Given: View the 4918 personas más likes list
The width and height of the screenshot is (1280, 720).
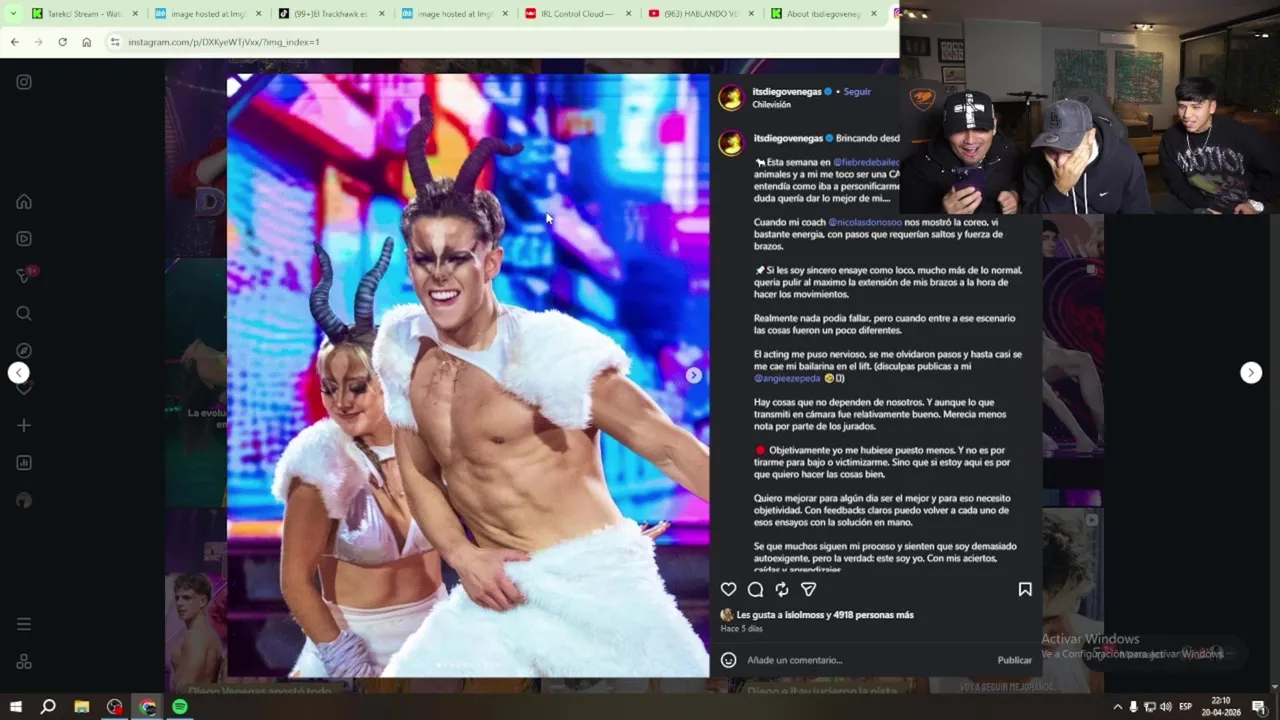Looking at the screenshot, I should pos(874,615).
